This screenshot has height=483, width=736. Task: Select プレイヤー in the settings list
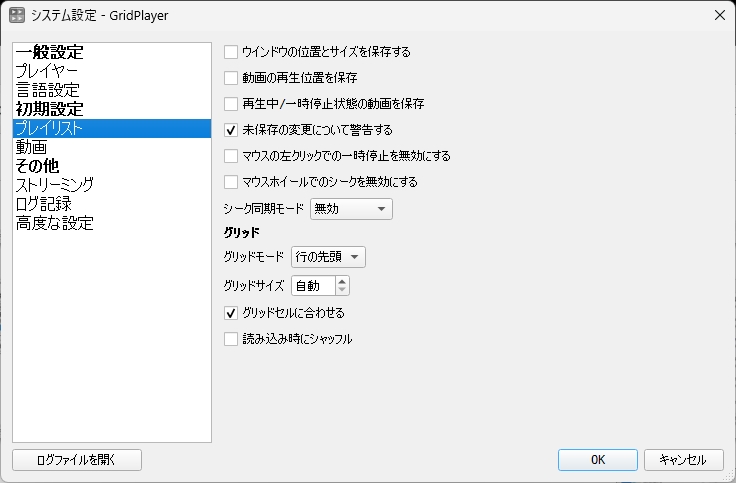pos(45,71)
